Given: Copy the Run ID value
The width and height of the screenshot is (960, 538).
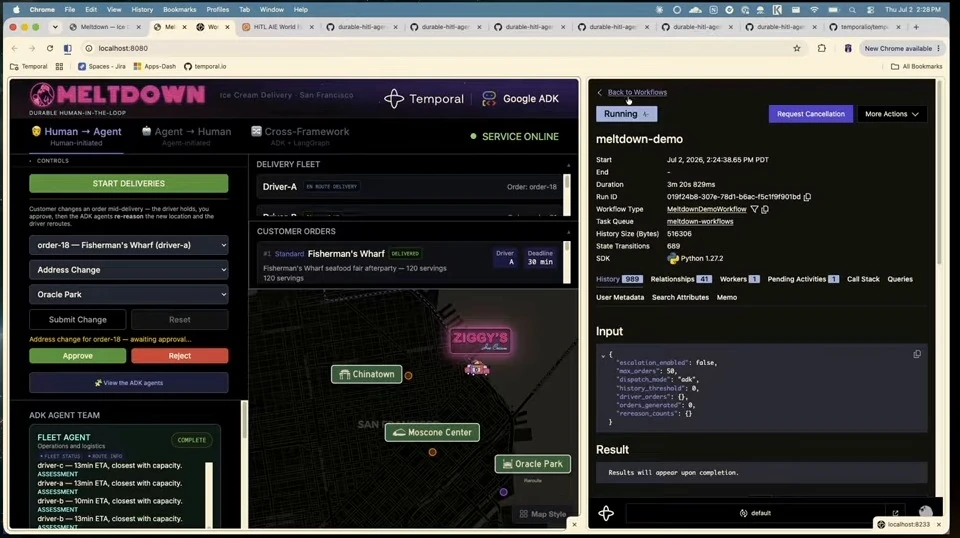Looking at the screenshot, I should click(x=807, y=197).
